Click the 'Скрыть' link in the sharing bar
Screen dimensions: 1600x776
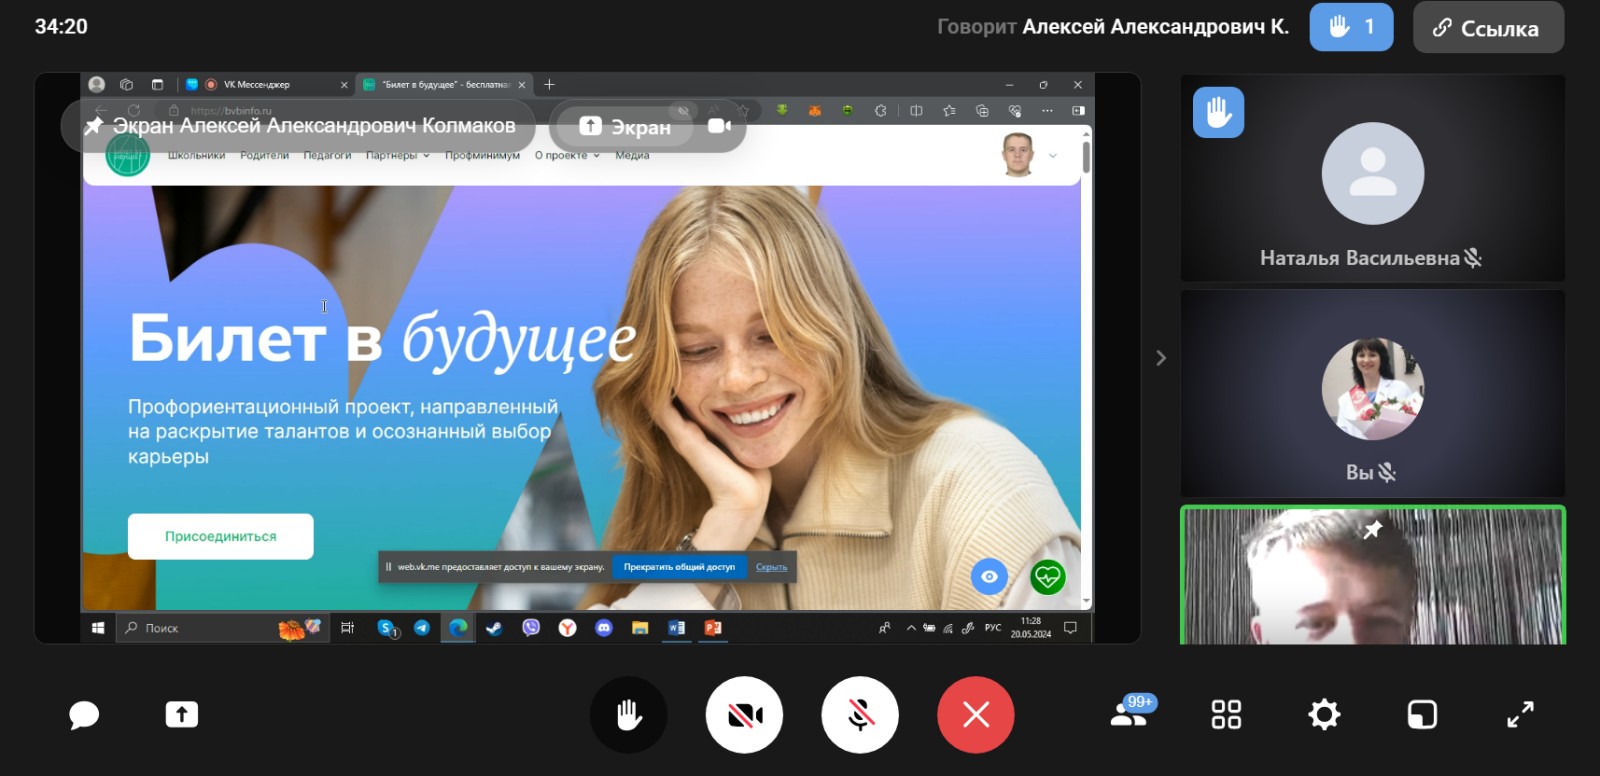[771, 567]
